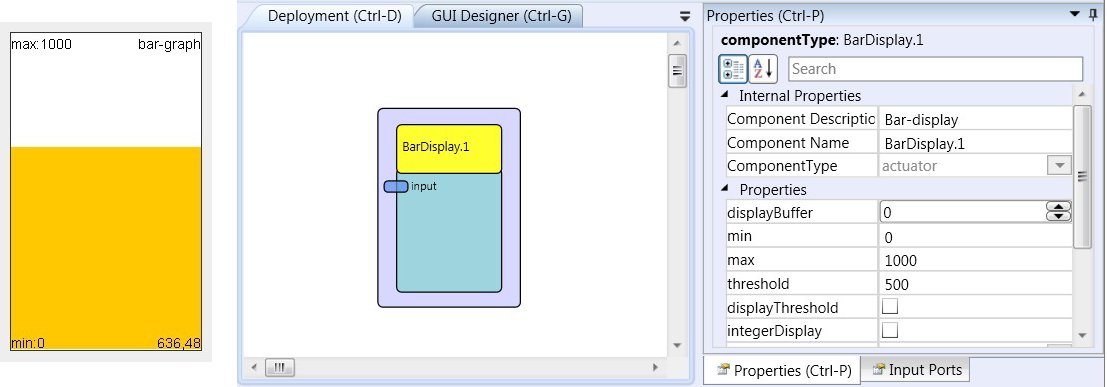Edit the threshold value 500 field

click(976, 285)
